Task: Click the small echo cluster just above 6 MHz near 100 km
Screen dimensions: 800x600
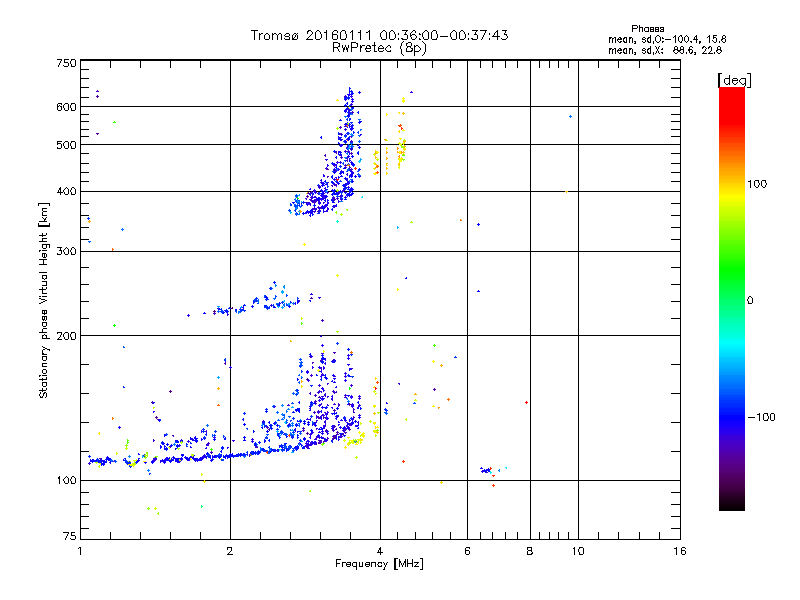Action: 487,470
